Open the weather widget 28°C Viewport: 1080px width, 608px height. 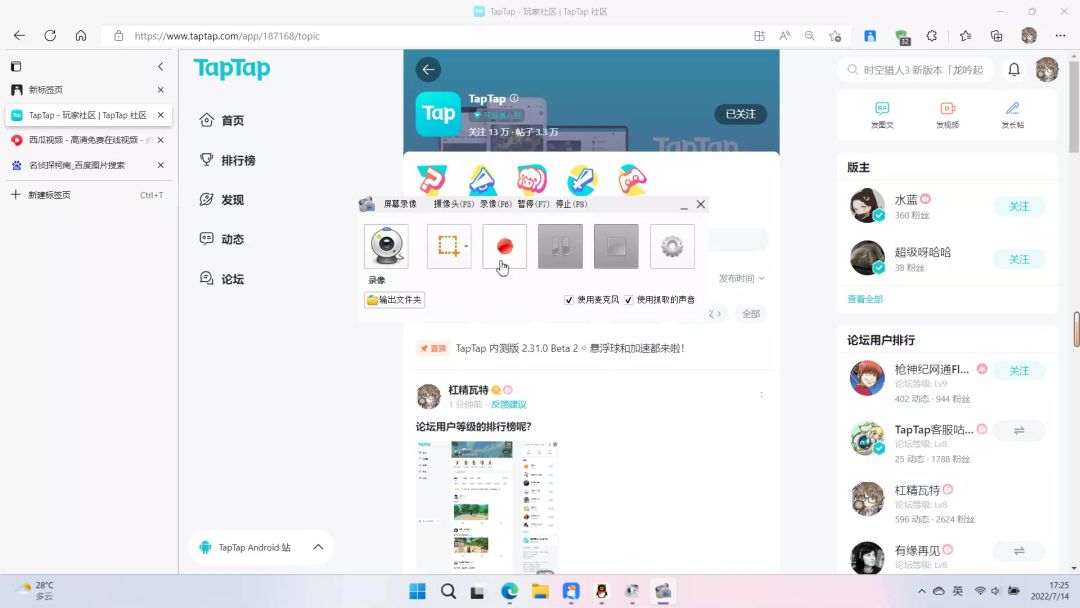[36, 591]
